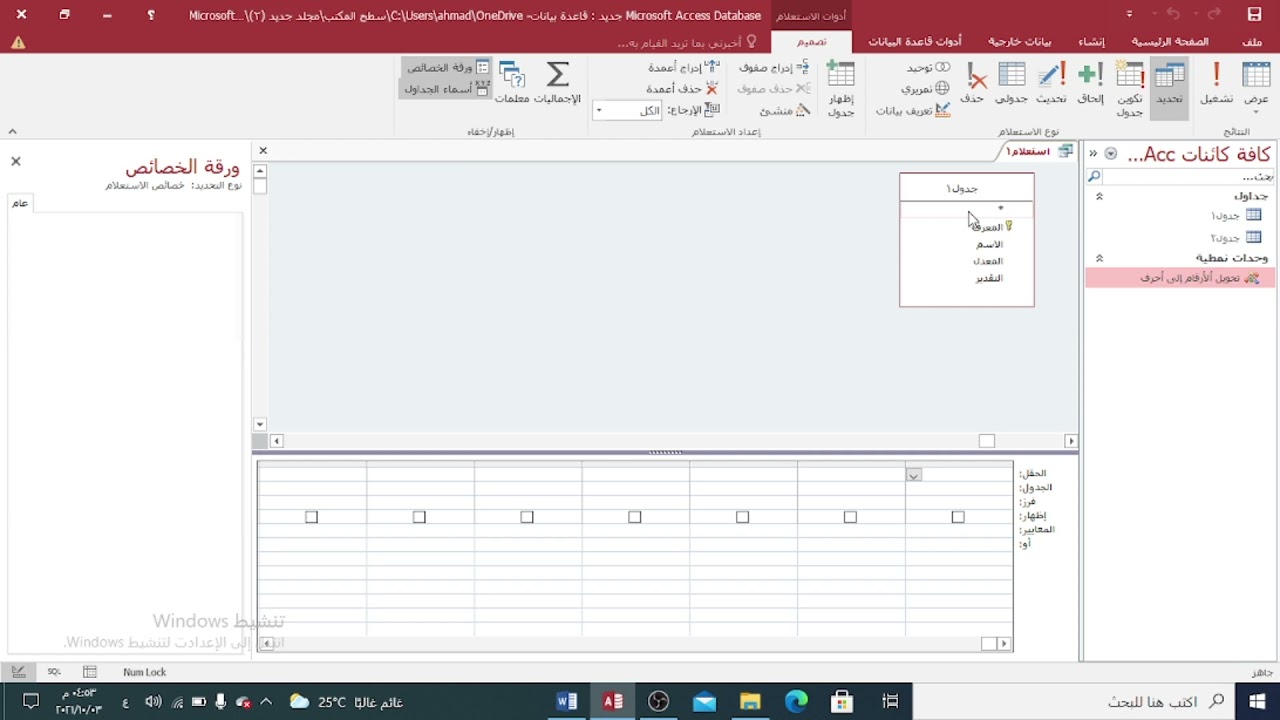The width and height of the screenshot is (1280, 720).
Task: Tick the Show checkbox in first grid column
Action: pos(958,517)
